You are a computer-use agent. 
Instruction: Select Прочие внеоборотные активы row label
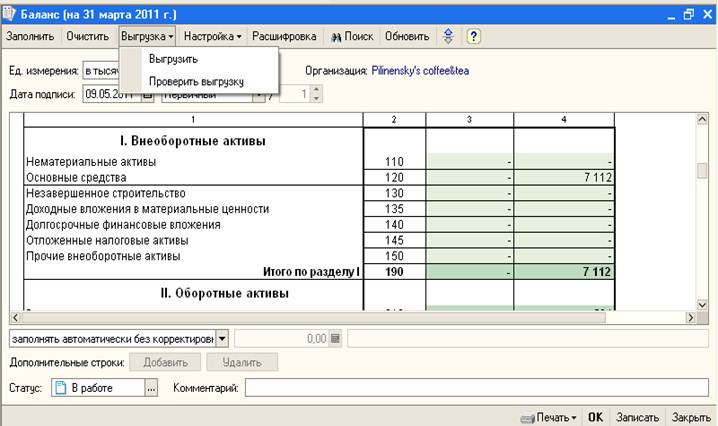(103, 256)
